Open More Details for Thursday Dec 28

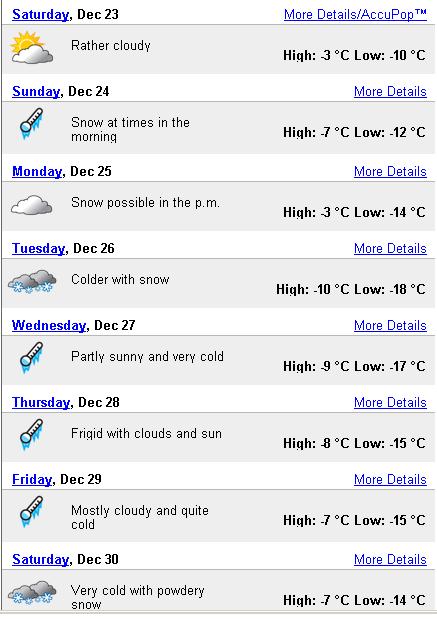tap(390, 403)
